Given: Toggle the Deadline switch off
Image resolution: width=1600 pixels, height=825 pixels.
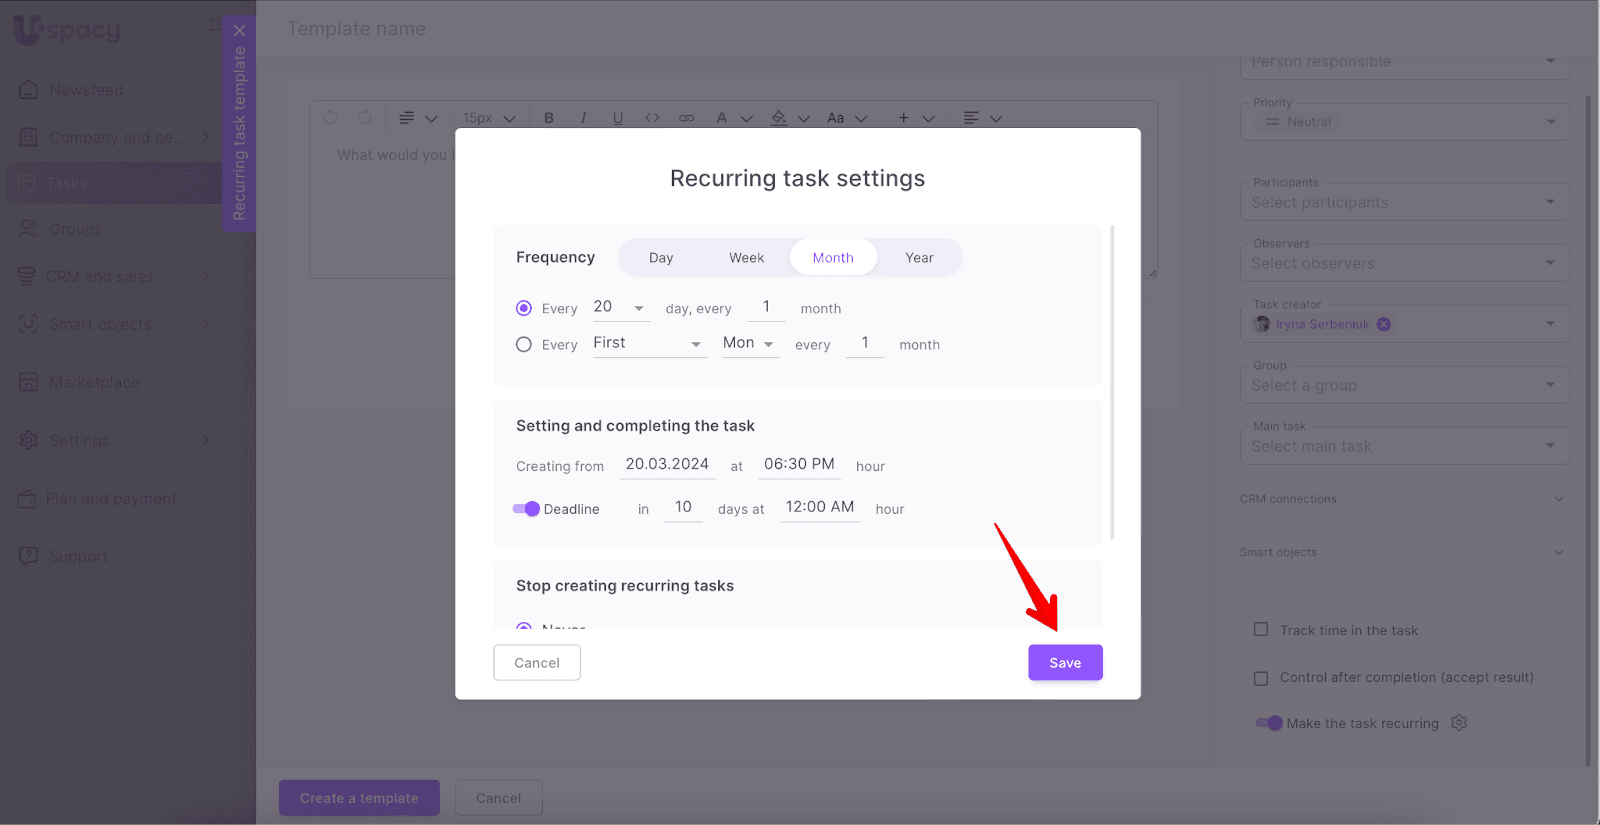Looking at the screenshot, I should click(526, 509).
